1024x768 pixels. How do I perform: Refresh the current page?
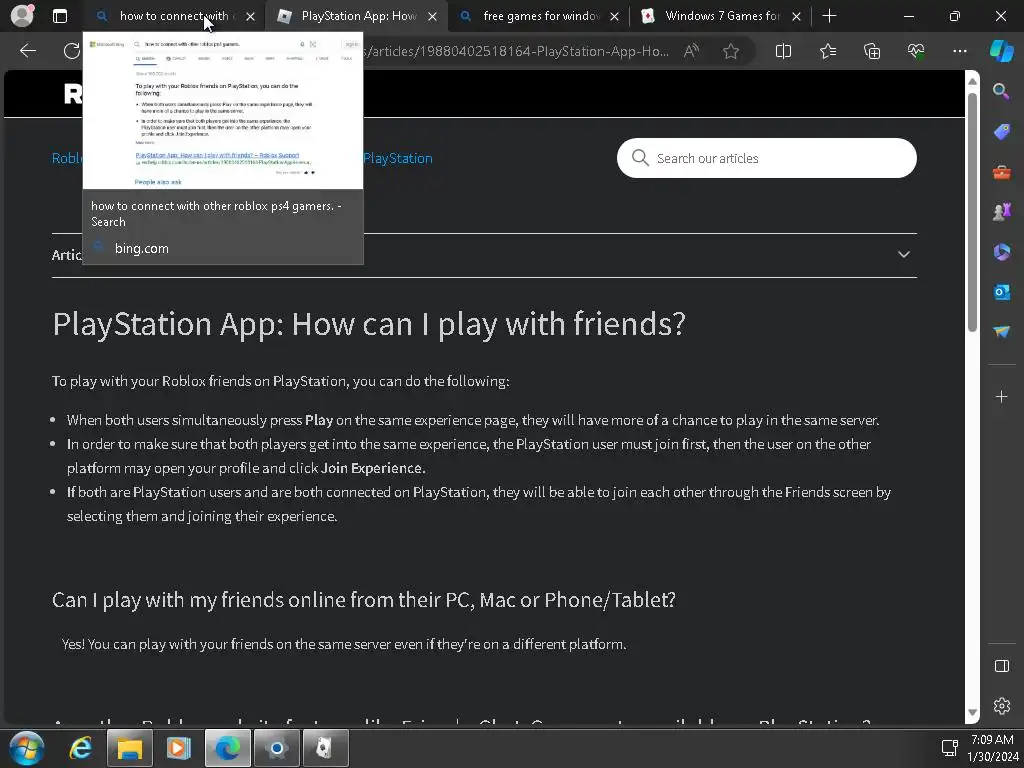pos(72,51)
